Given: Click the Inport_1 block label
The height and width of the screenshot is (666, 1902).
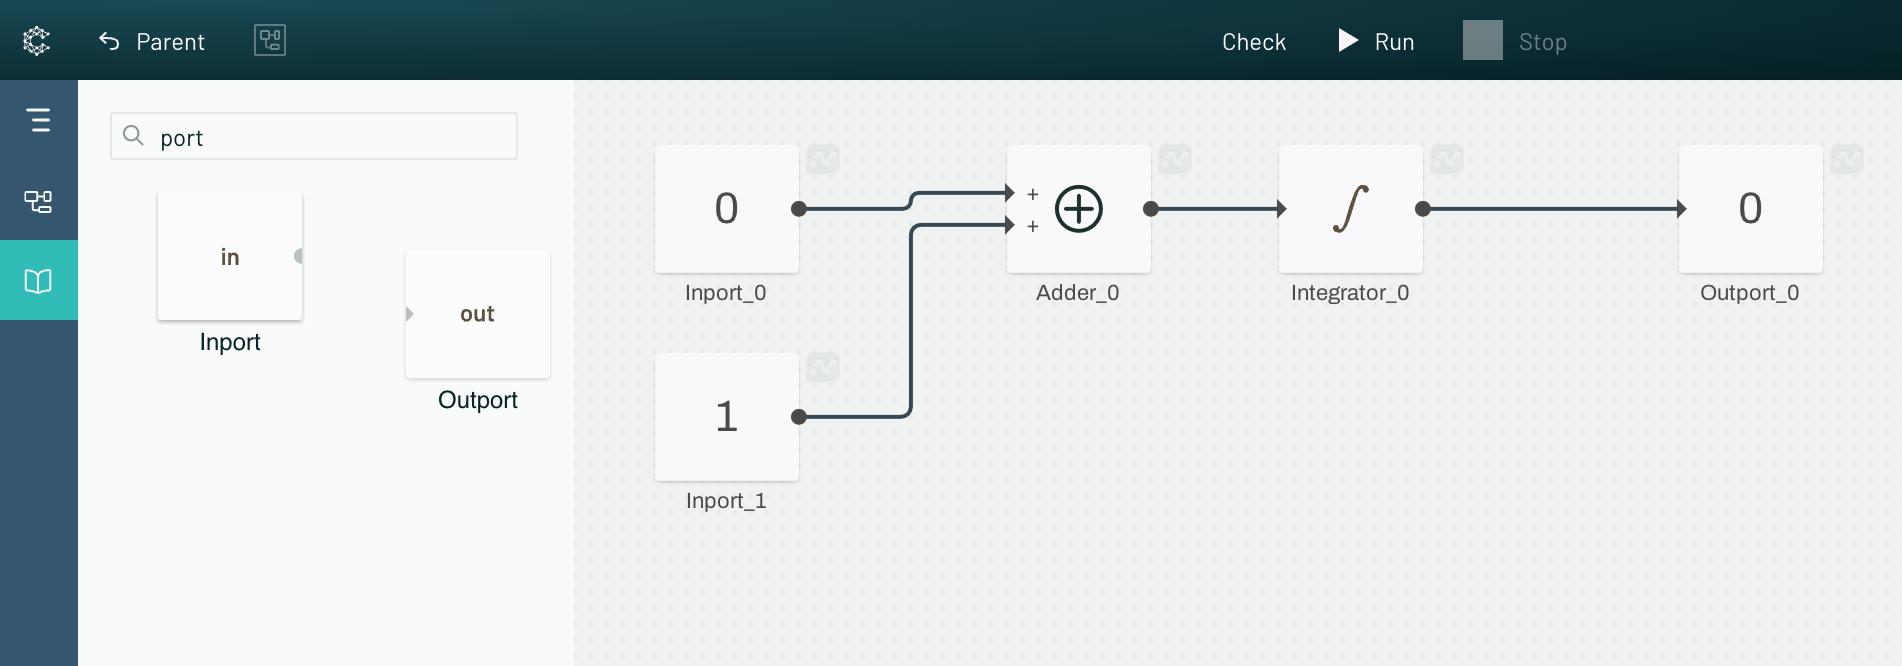Looking at the screenshot, I should pyautogui.click(x=726, y=501).
